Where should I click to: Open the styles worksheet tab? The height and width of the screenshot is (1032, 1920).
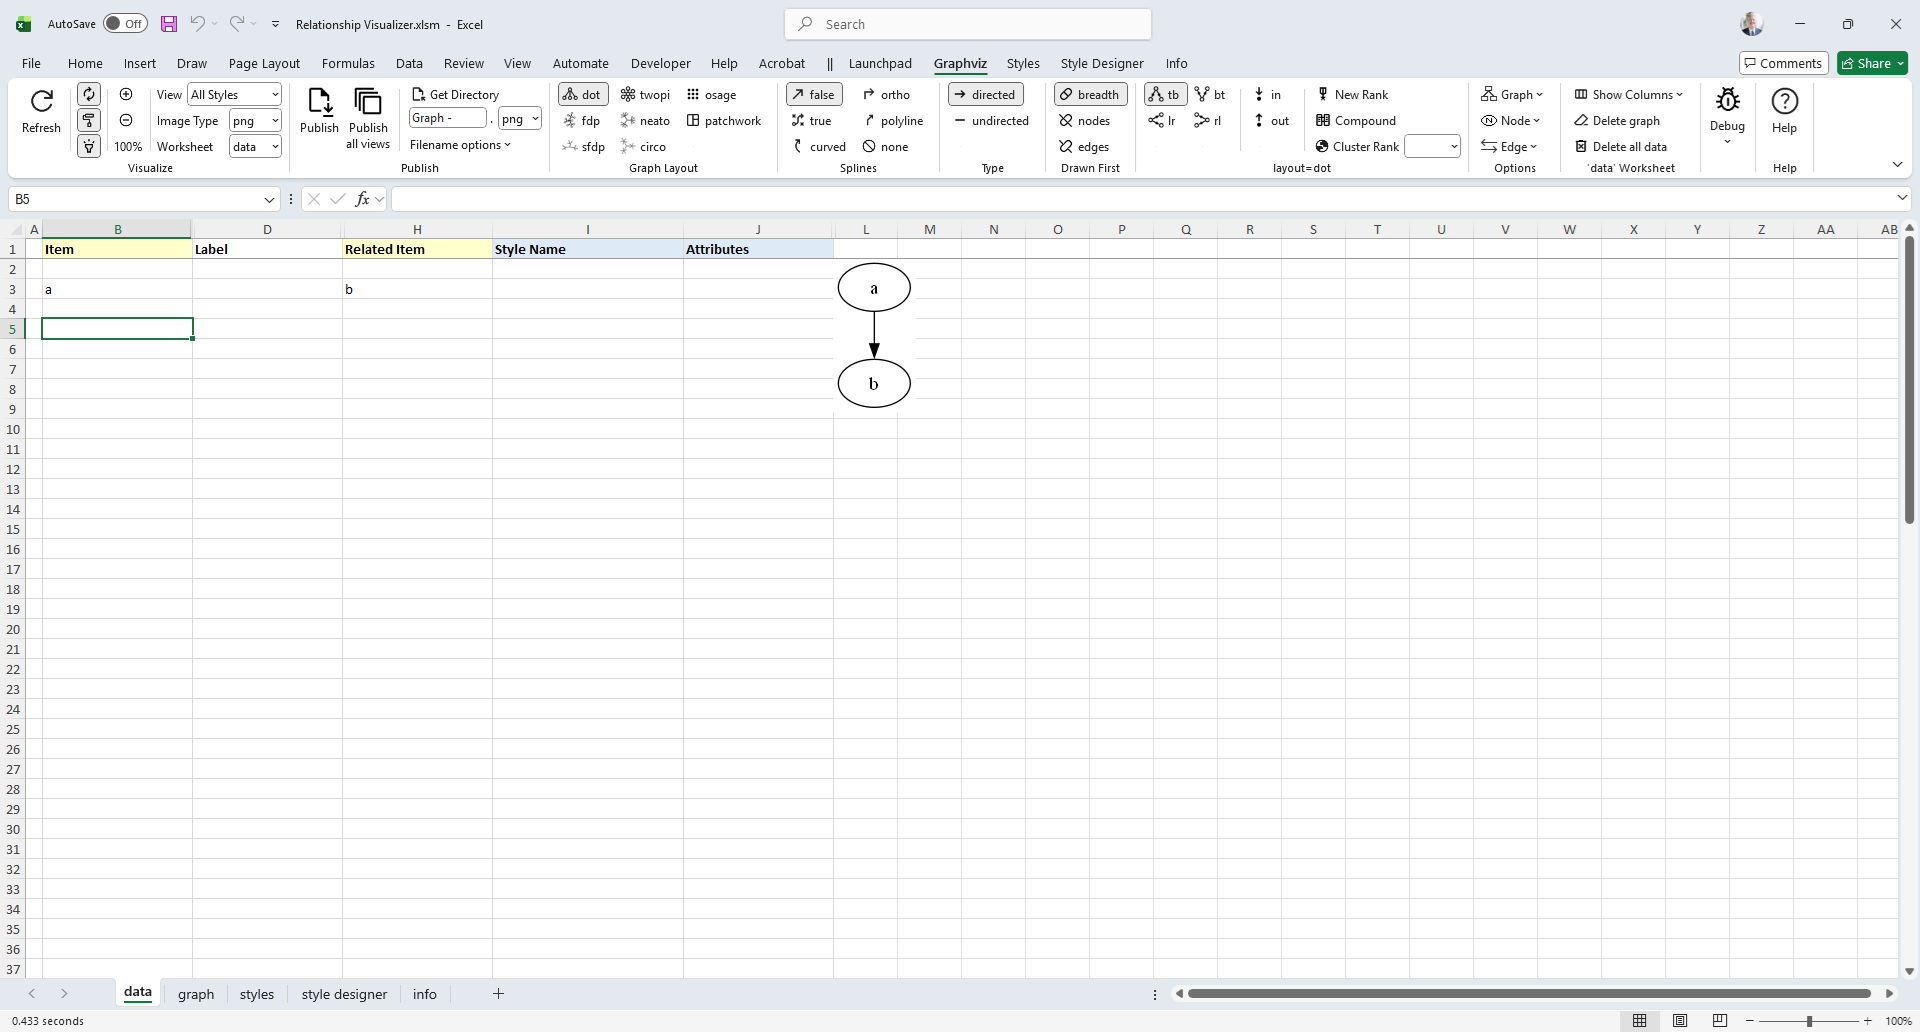(x=257, y=994)
